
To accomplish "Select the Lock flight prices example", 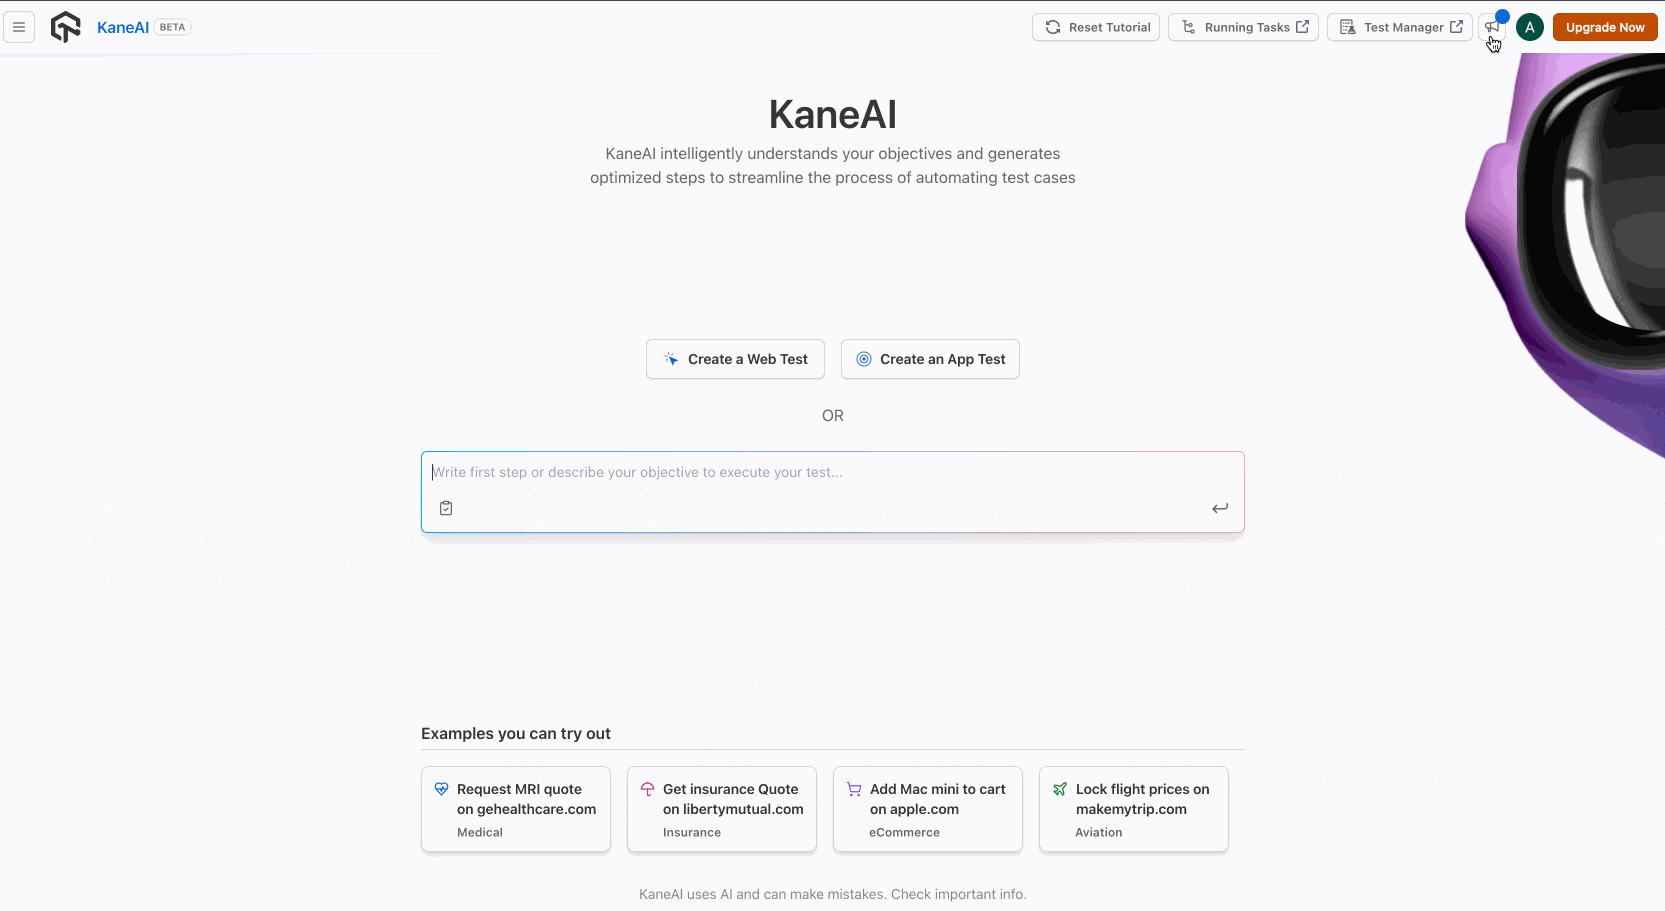I will pos(1134,809).
